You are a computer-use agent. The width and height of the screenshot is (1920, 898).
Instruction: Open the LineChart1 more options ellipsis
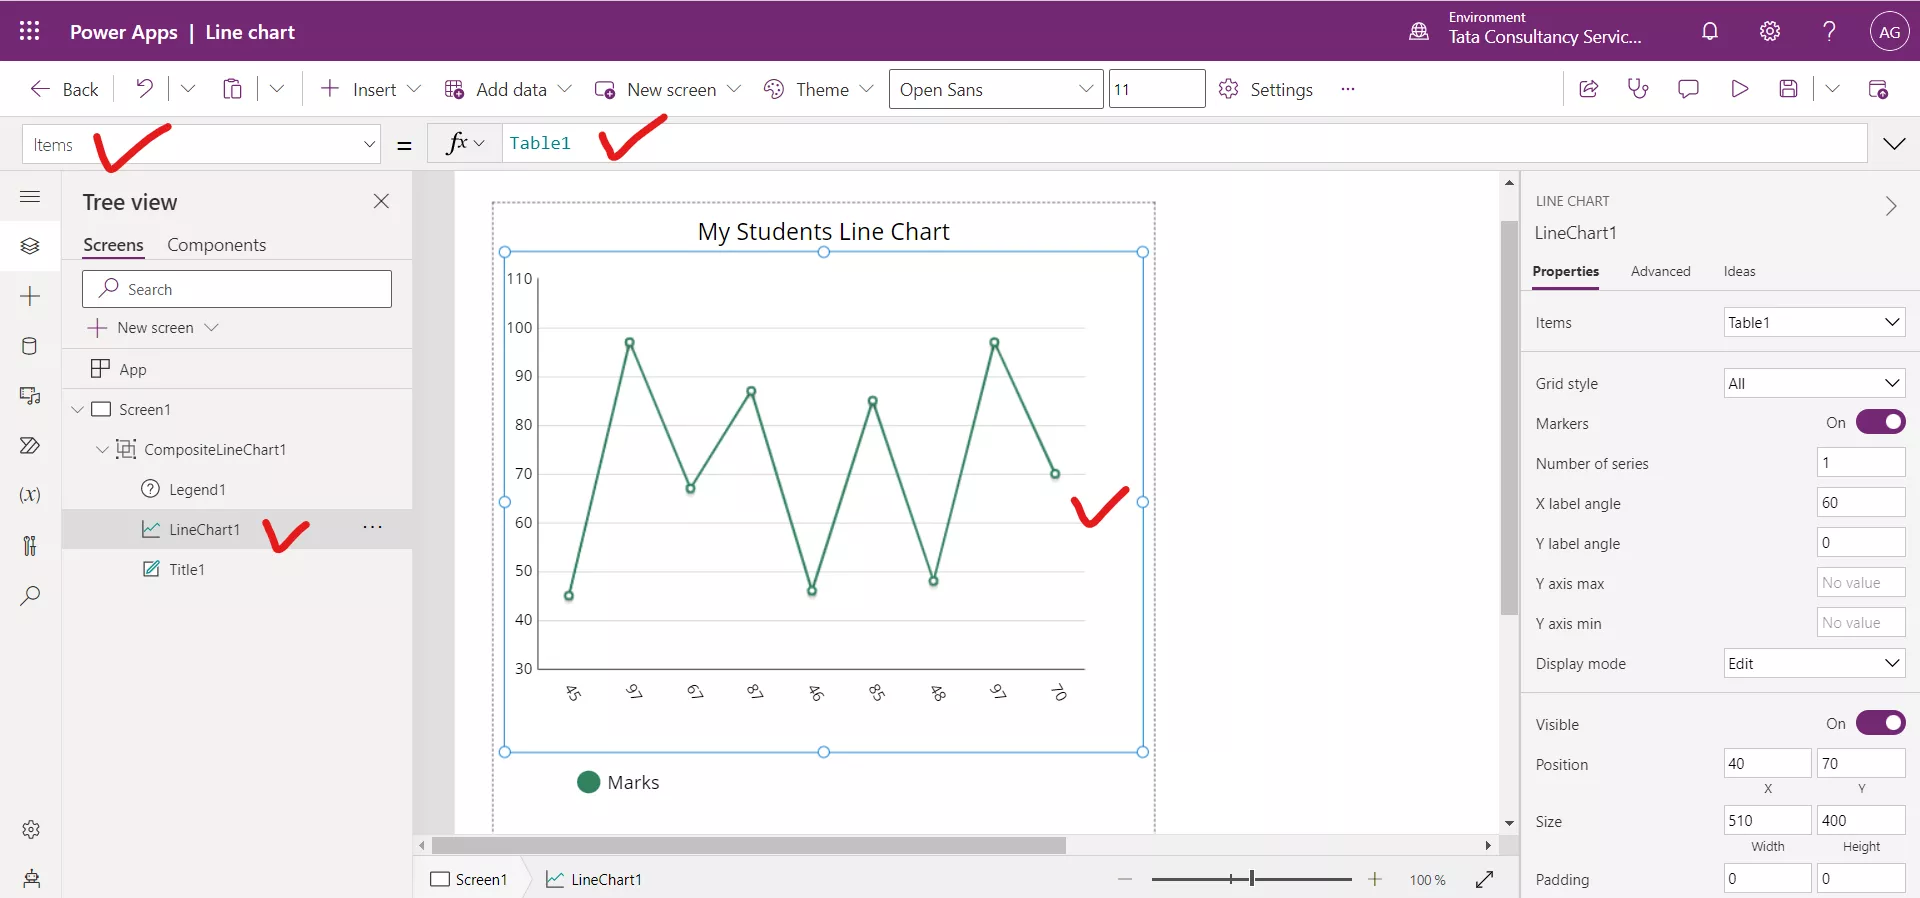click(372, 527)
